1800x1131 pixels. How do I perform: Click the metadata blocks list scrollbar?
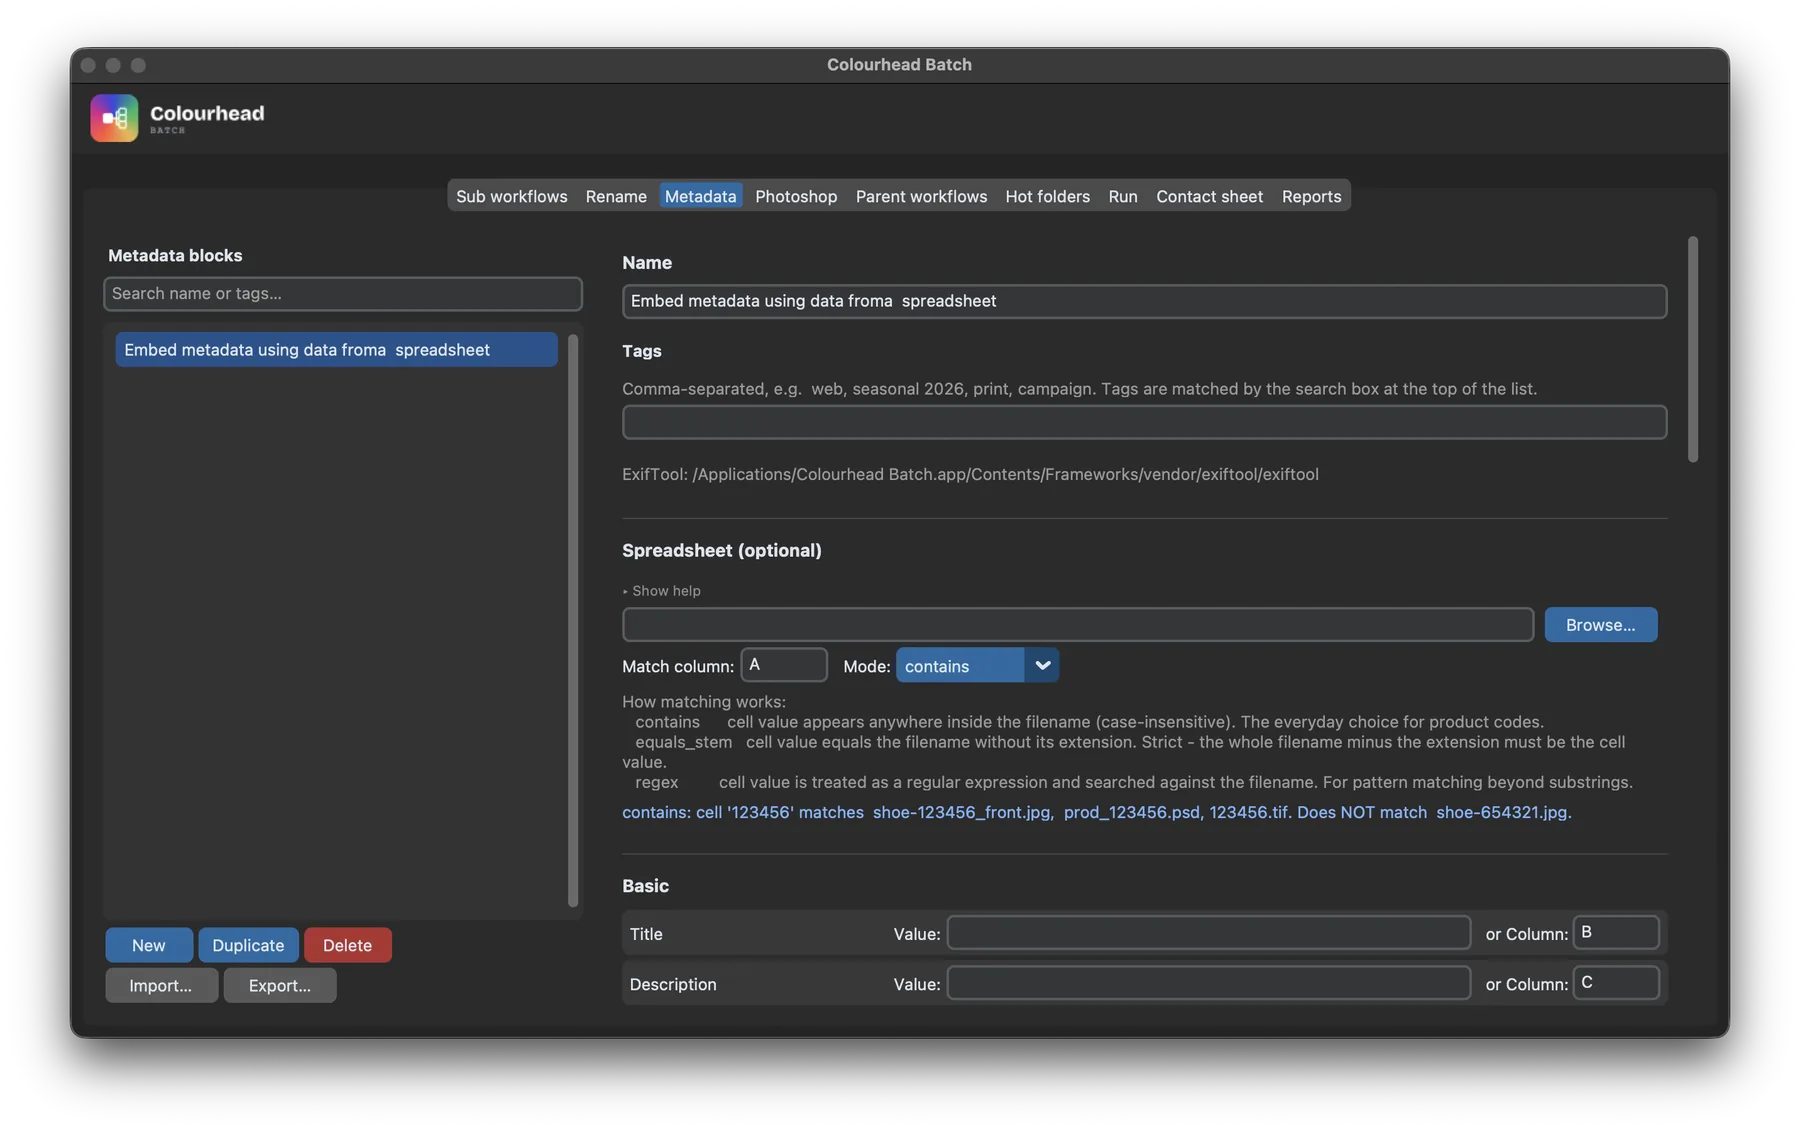tap(573, 620)
